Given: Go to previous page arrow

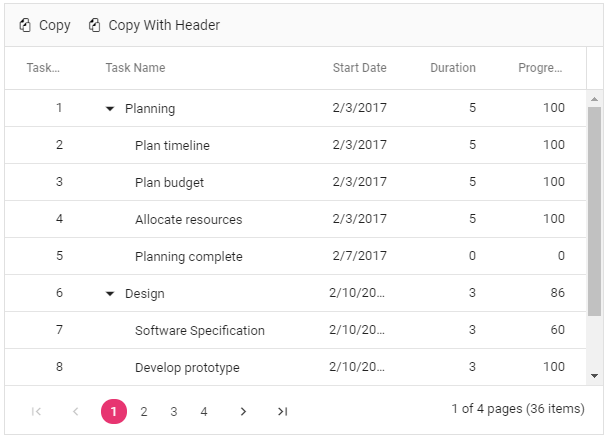Looking at the screenshot, I should point(76,411).
